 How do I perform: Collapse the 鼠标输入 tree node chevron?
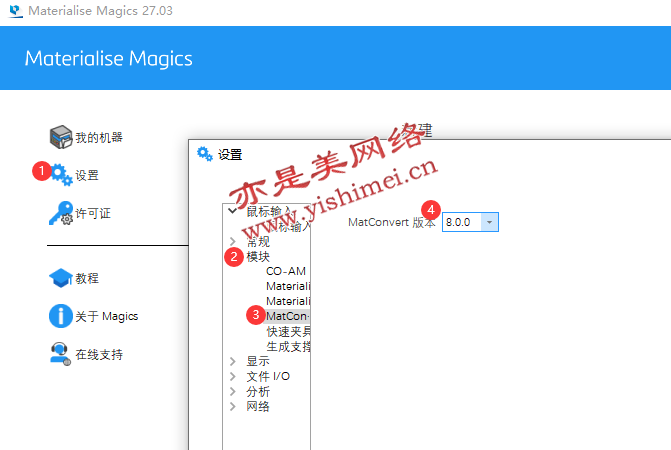(232, 210)
